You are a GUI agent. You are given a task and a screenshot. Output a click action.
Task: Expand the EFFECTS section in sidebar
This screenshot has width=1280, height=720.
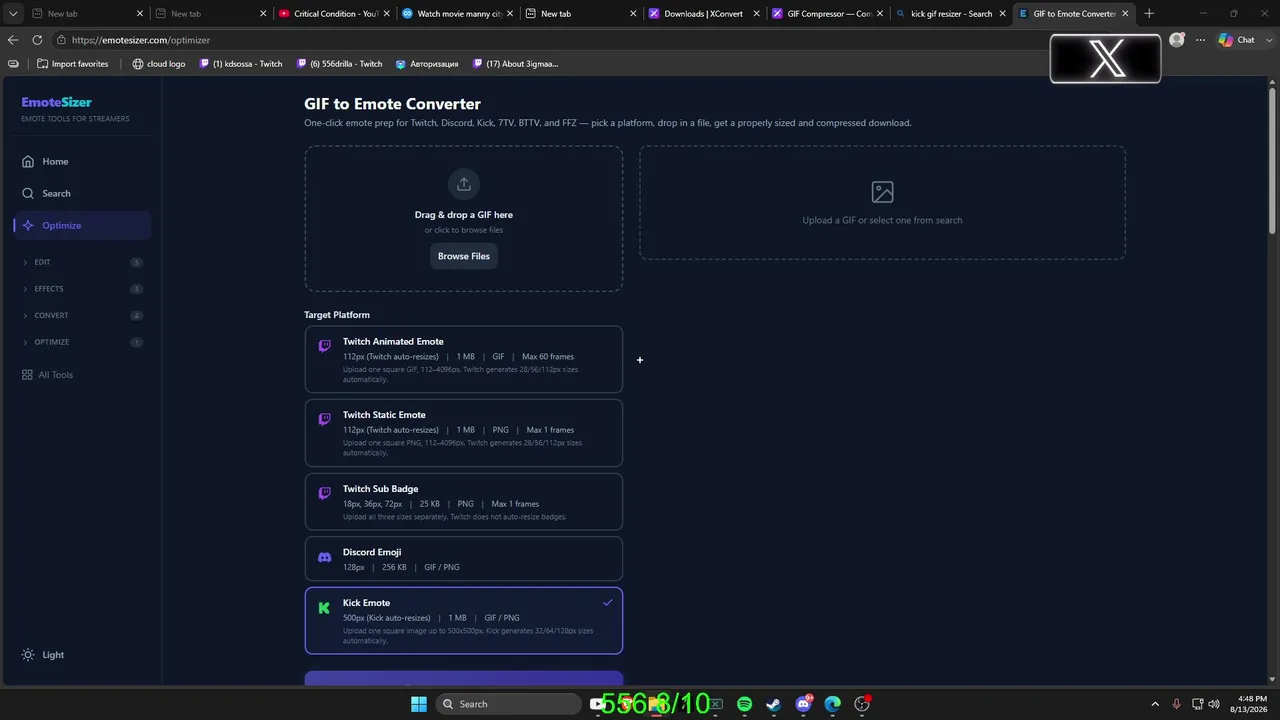point(82,289)
